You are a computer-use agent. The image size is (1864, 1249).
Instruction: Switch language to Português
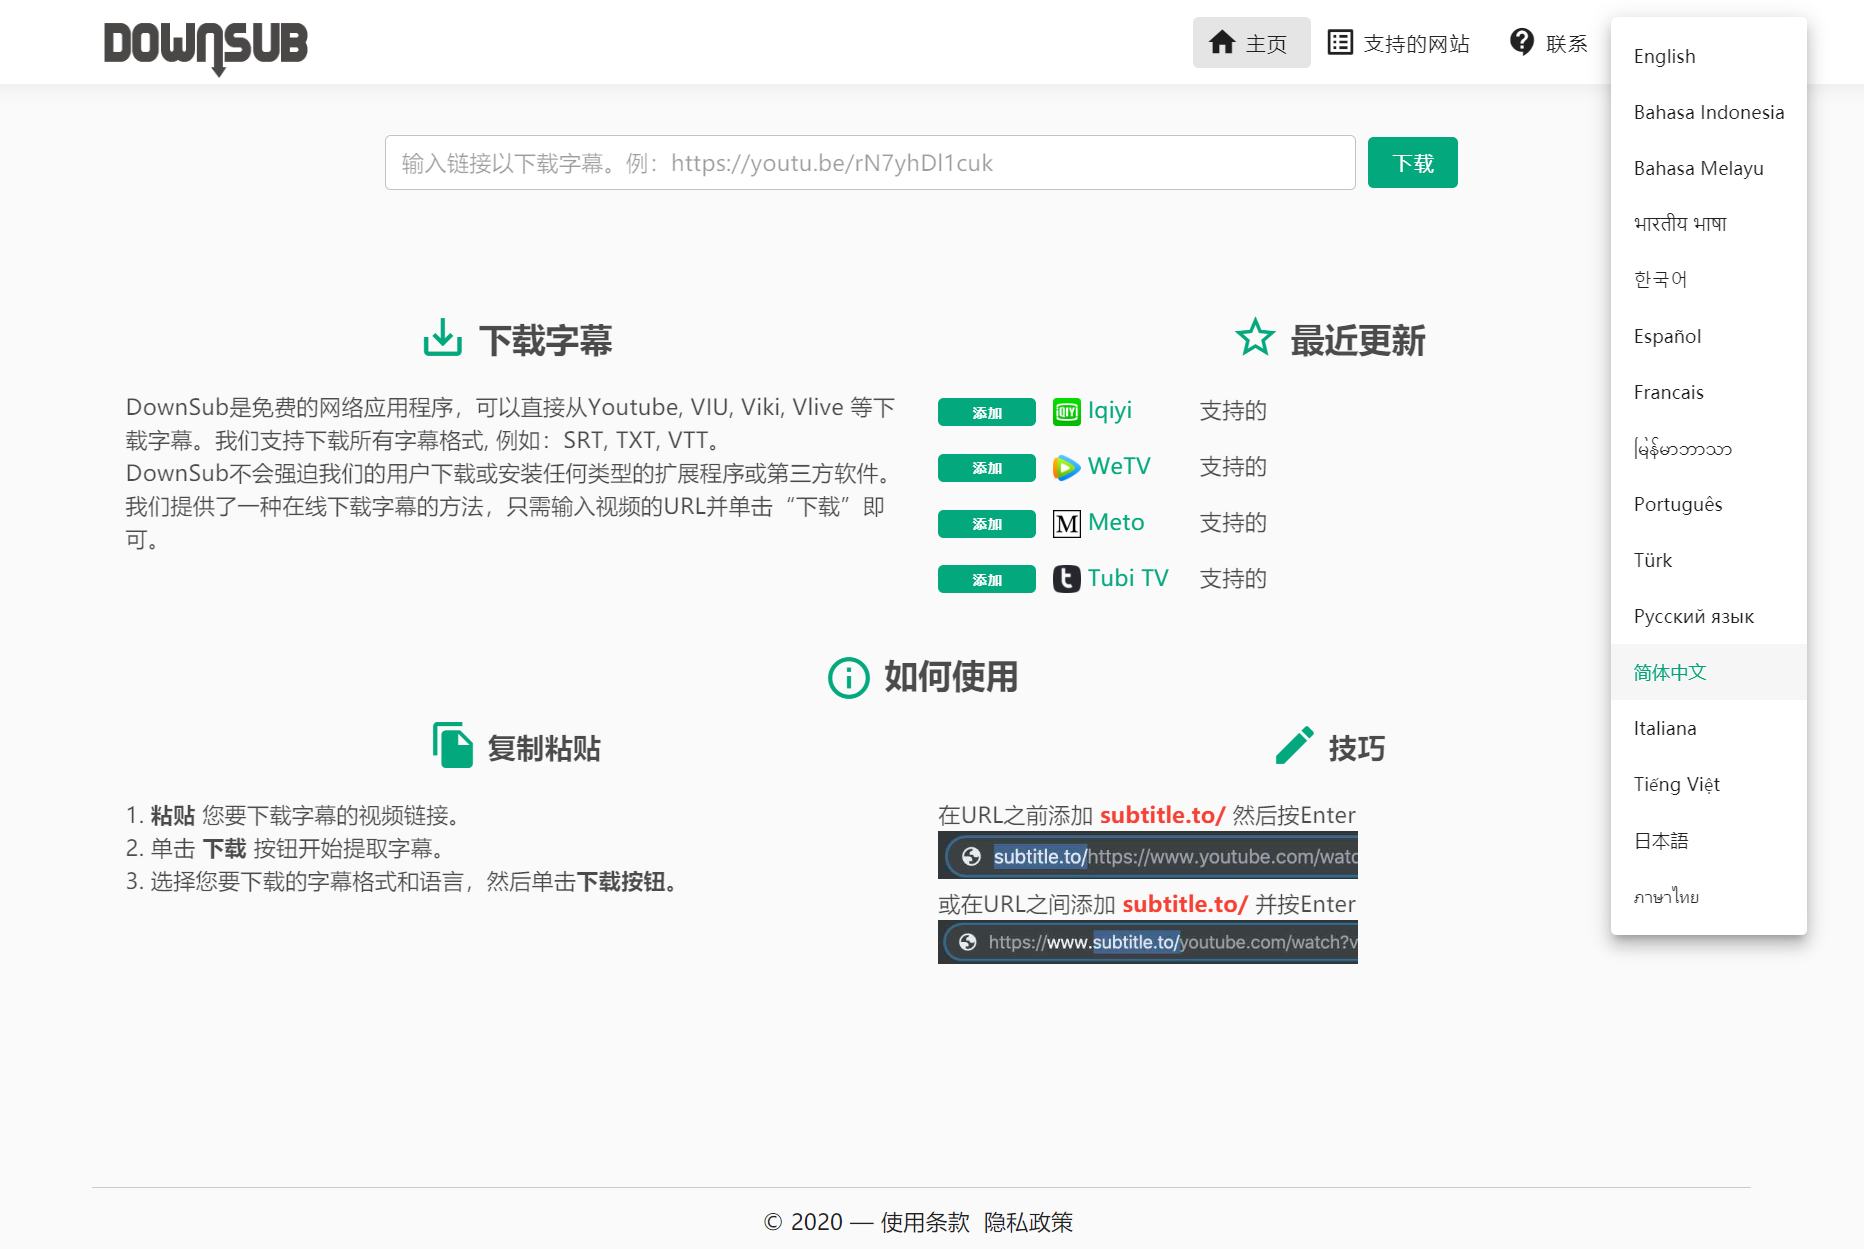(x=1709, y=504)
